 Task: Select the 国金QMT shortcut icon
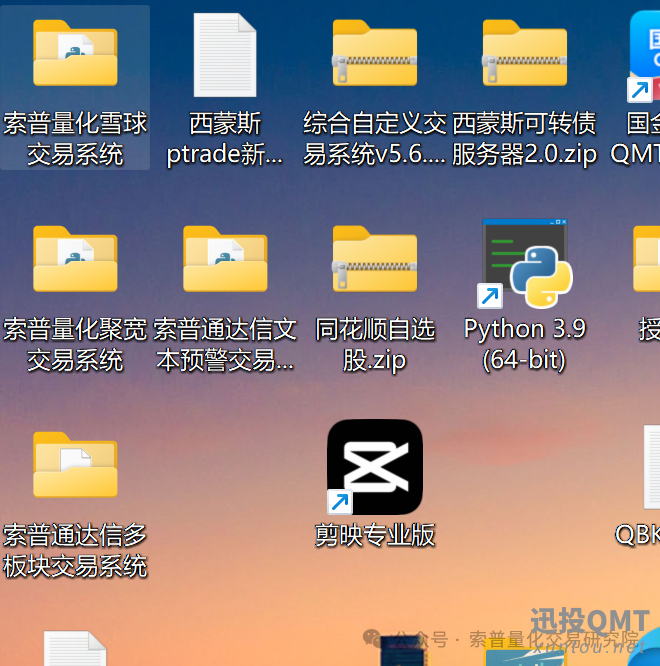(x=645, y=55)
